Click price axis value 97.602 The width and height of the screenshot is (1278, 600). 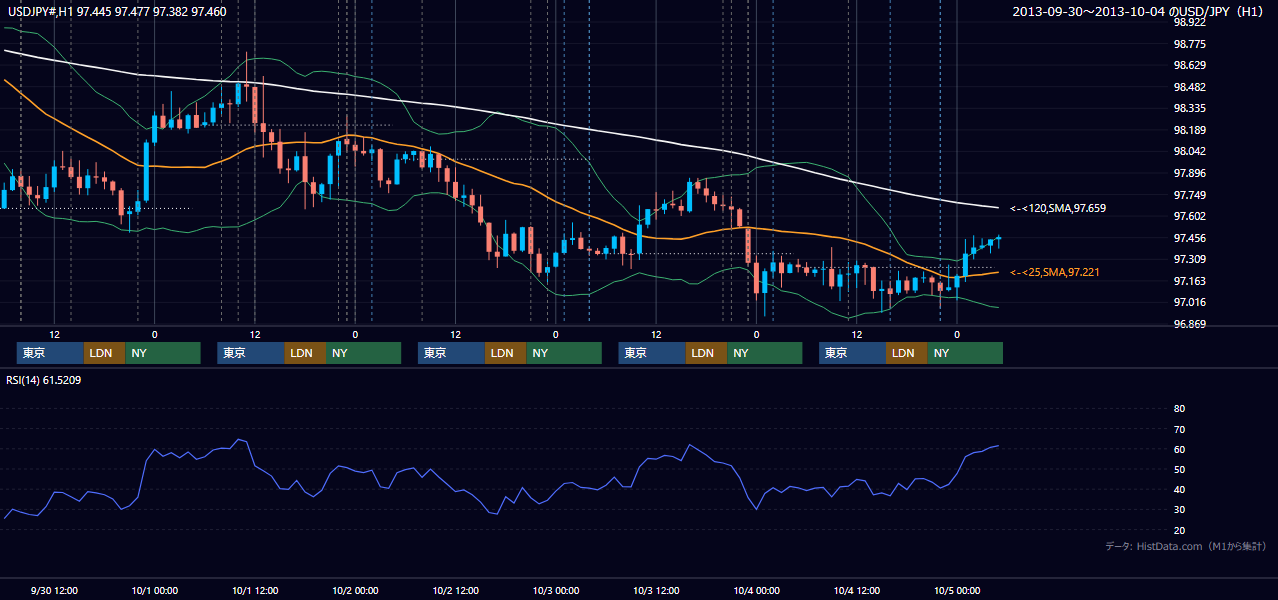pyautogui.click(x=1189, y=216)
